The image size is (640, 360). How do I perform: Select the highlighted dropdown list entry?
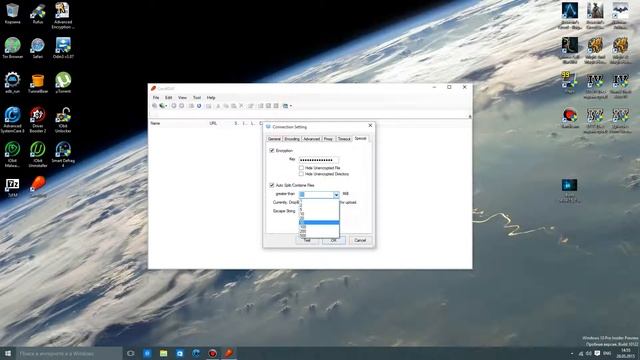pyautogui.click(x=319, y=222)
